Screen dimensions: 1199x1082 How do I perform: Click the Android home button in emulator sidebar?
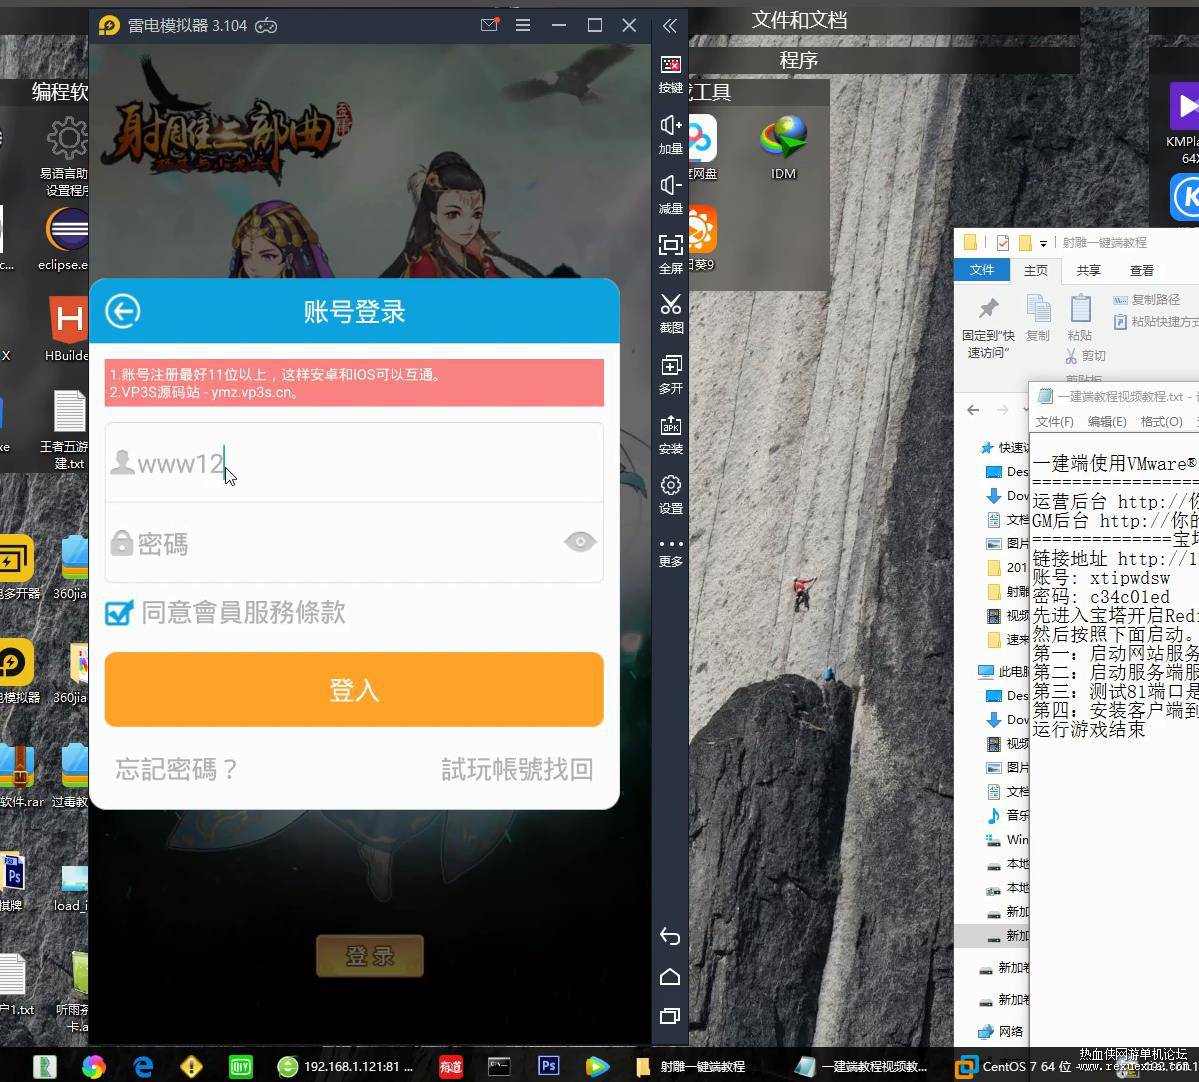(x=670, y=976)
